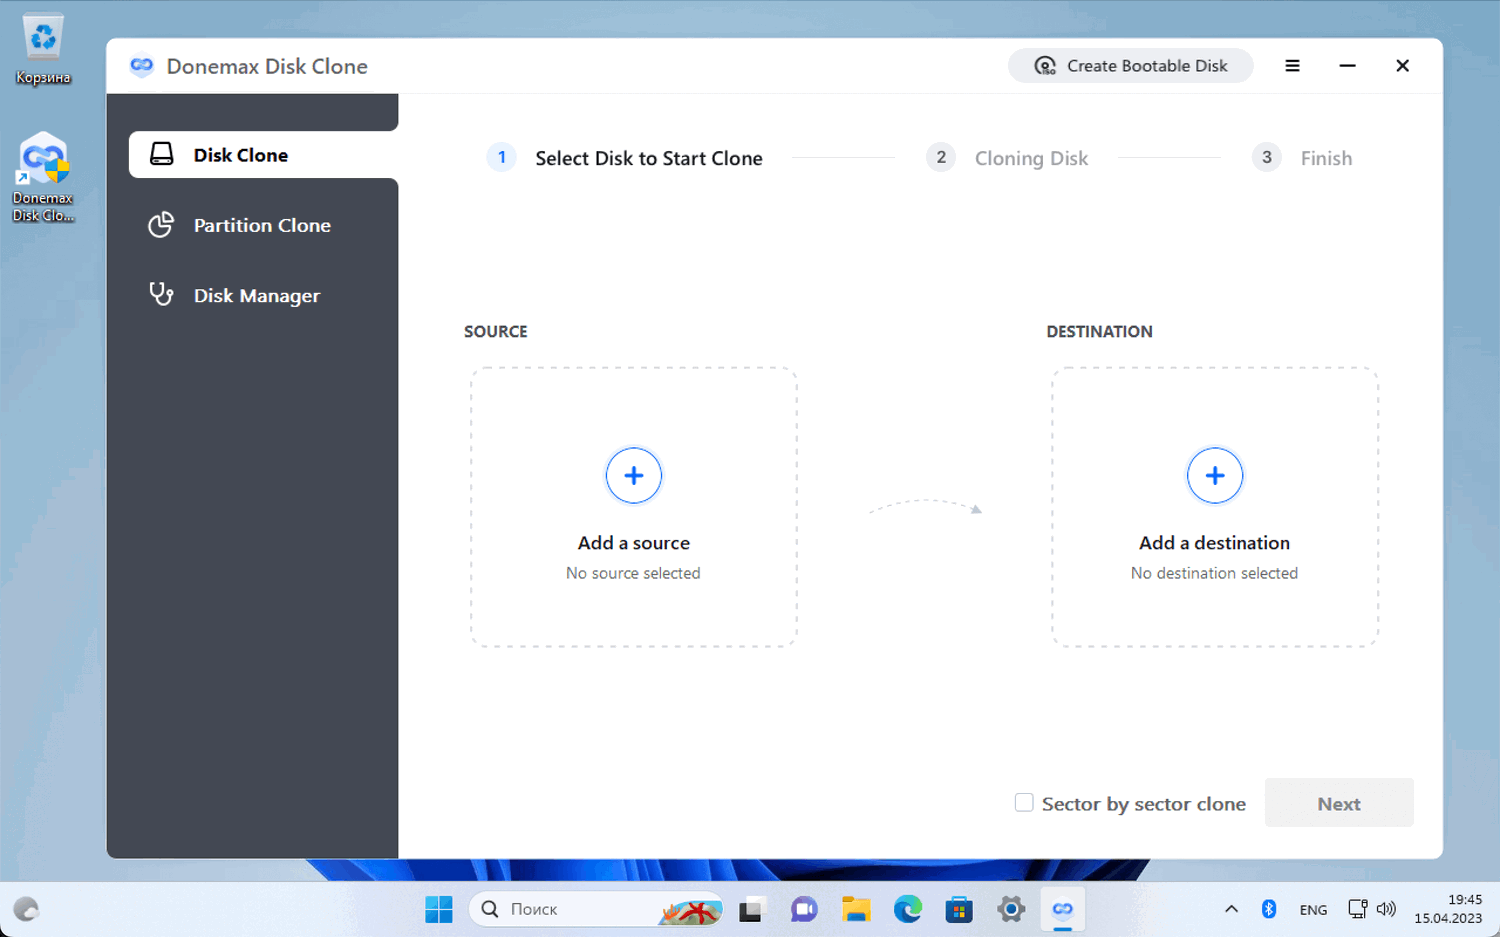Click the Donemax Disk Clone taskbar icon

pyautogui.click(x=1063, y=909)
